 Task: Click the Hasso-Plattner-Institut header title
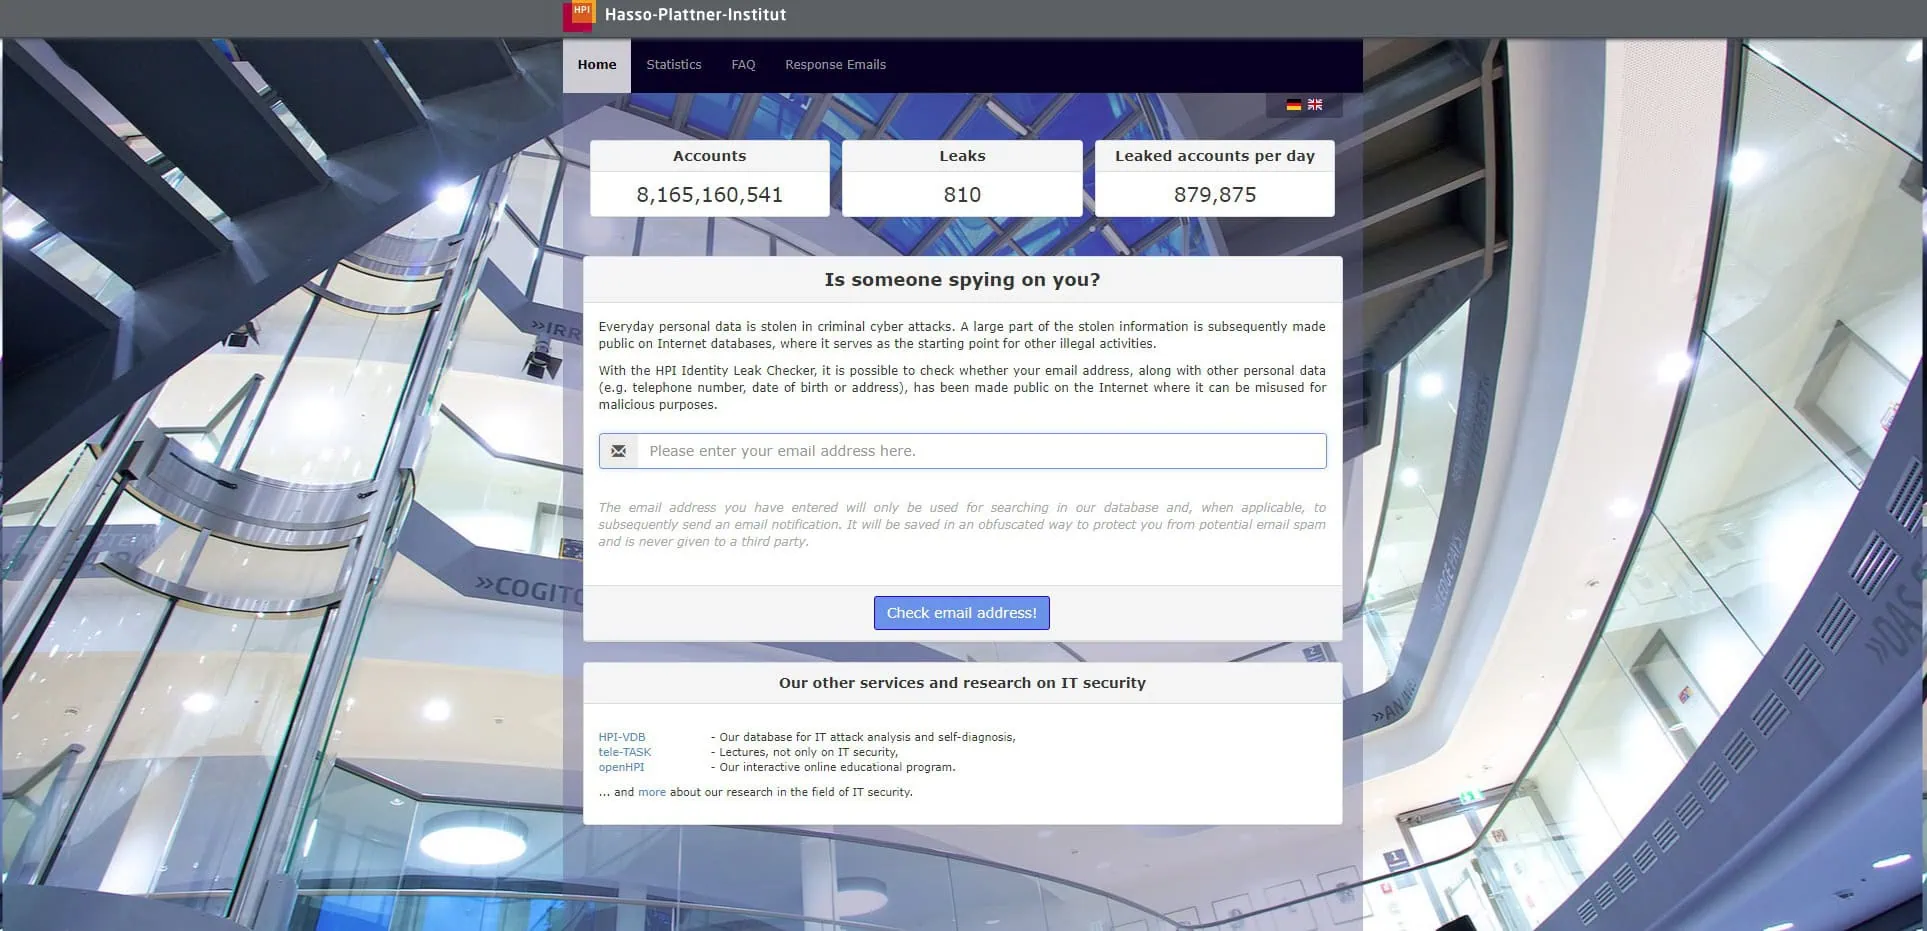695,15
